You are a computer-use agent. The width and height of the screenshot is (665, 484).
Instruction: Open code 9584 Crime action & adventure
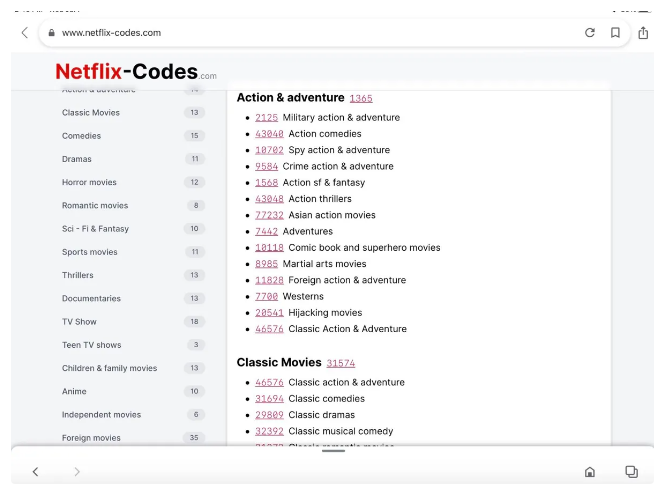point(266,166)
